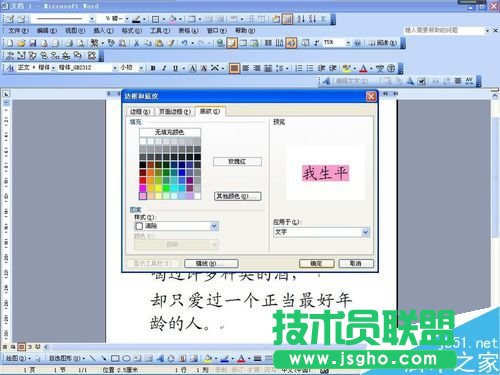
Task: Click the Paste clipboard icon
Action: coord(160,43)
